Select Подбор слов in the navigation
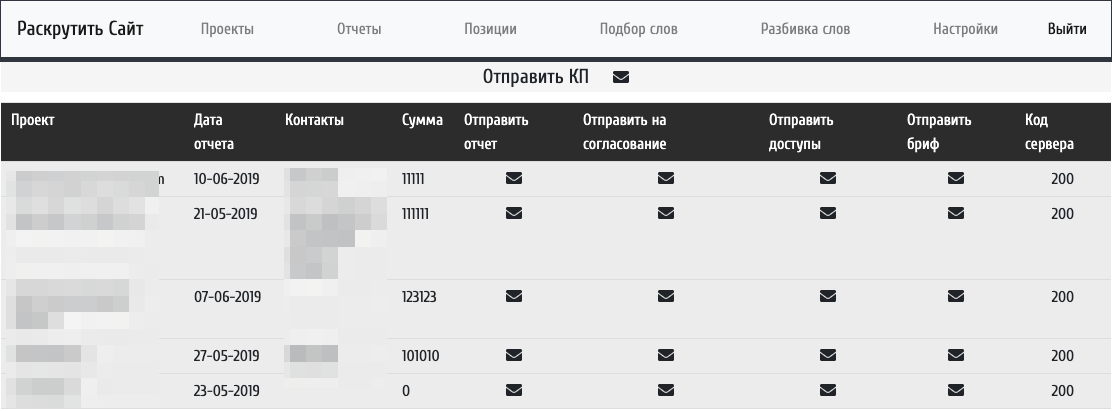Screen dimensions: 1112x411 (x=638, y=29)
